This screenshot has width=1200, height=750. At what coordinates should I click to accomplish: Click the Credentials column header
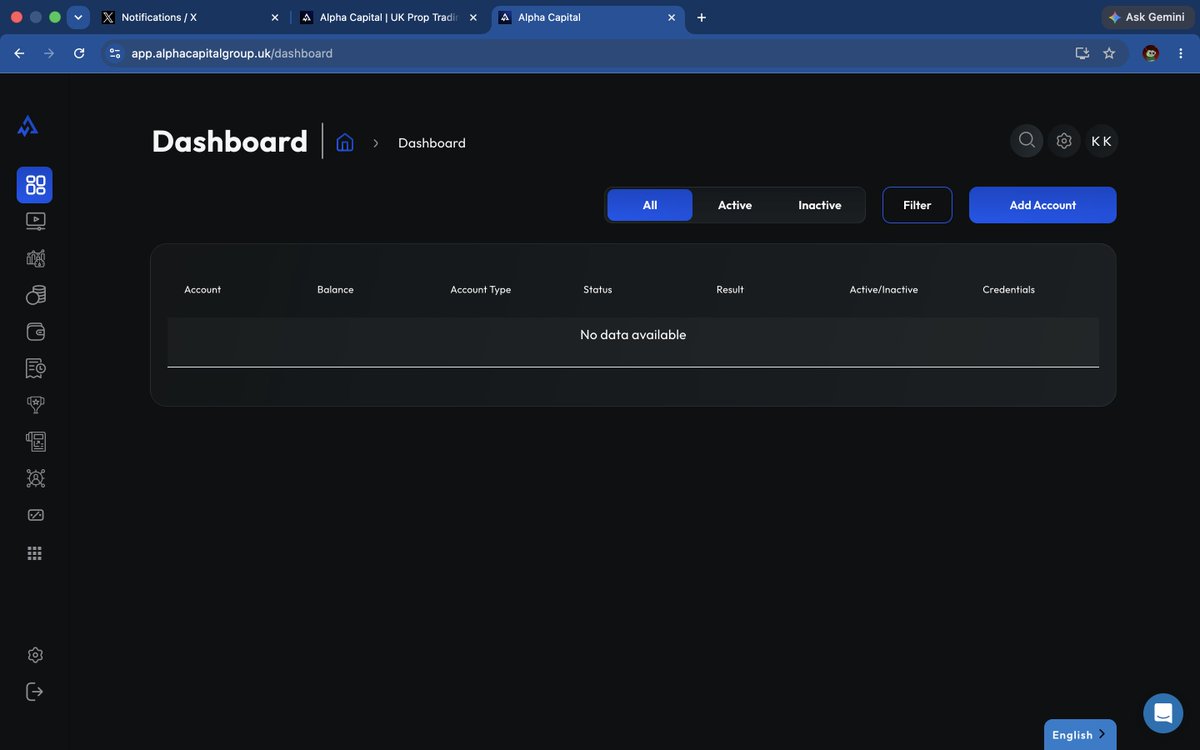(x=1009, y=290)
